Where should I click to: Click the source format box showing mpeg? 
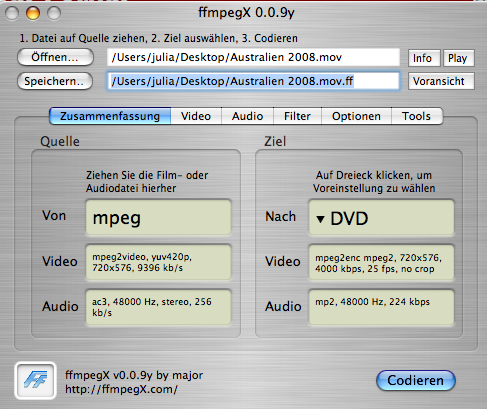tap(158, 218)
